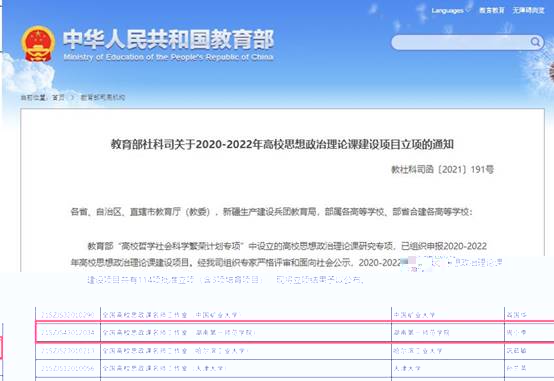The height and width of the screenshot is (381, 554).
Task: Click the person name in the 天津大学 row
Action: click(x=516, y=368)
